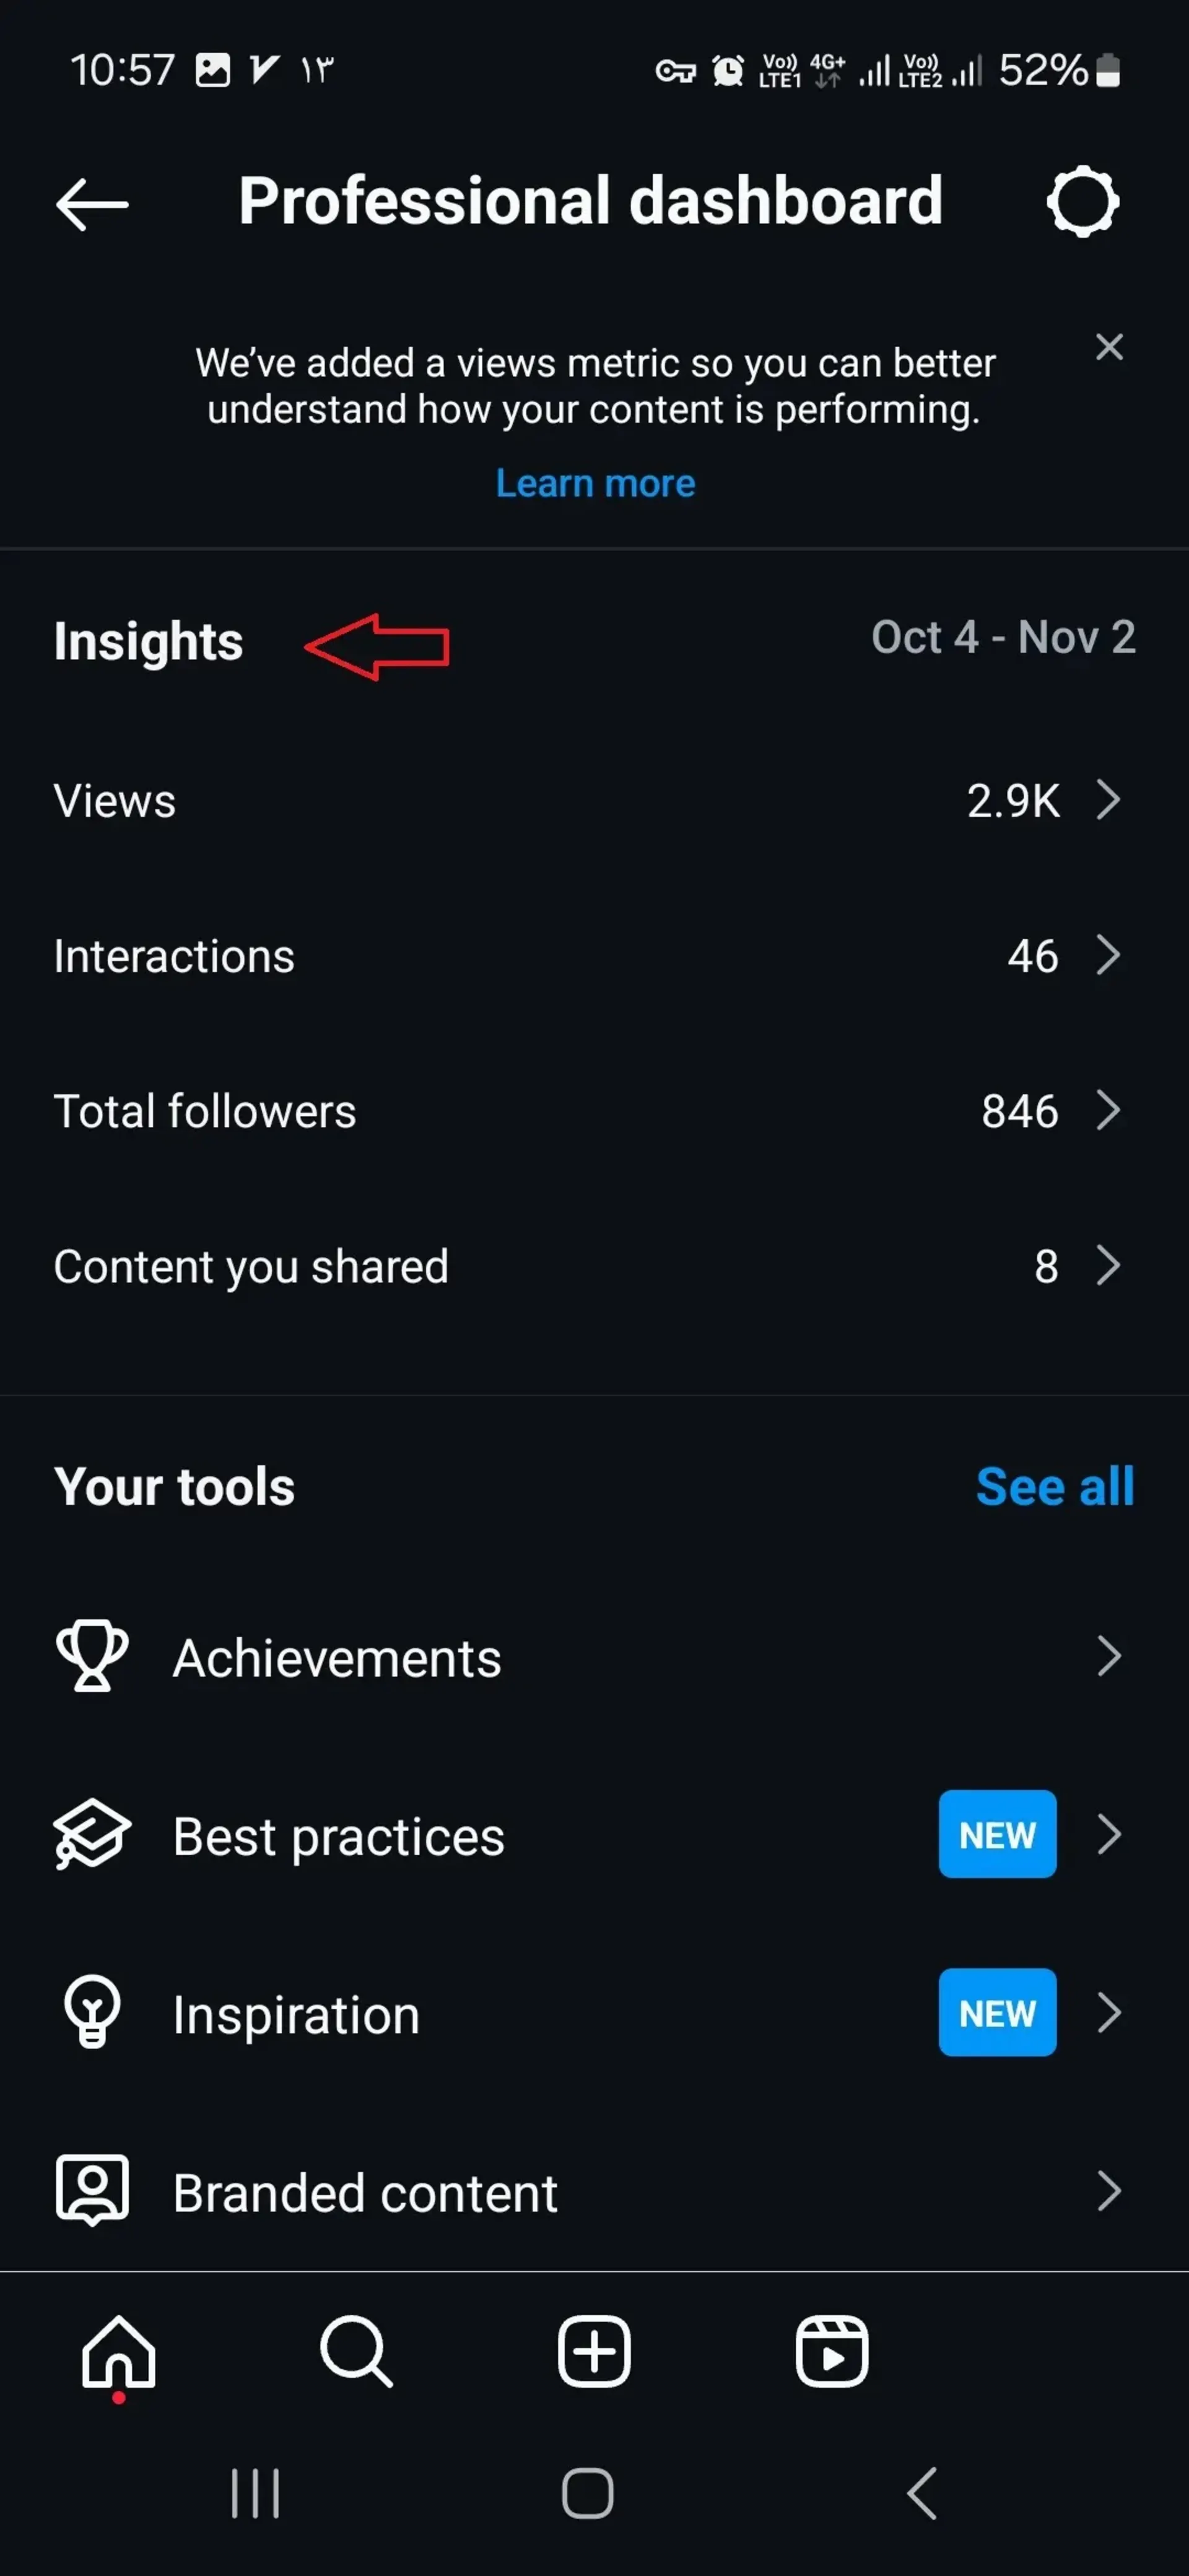Follow the Learn more link
1189x2576 pixels.
(x=595, y=483)
